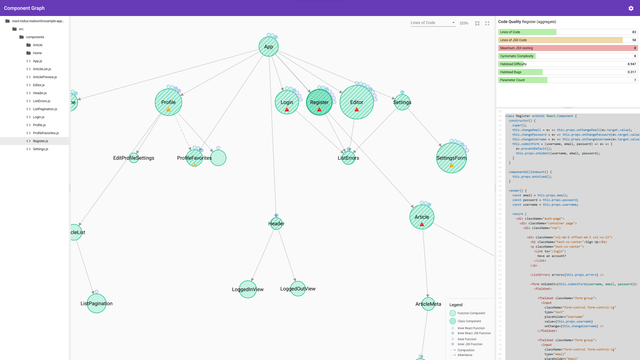This screenshot has height=360, width=640.
Task: Collapse the react-redux-realworld-example-app root folder
Action: coord(34,21)
